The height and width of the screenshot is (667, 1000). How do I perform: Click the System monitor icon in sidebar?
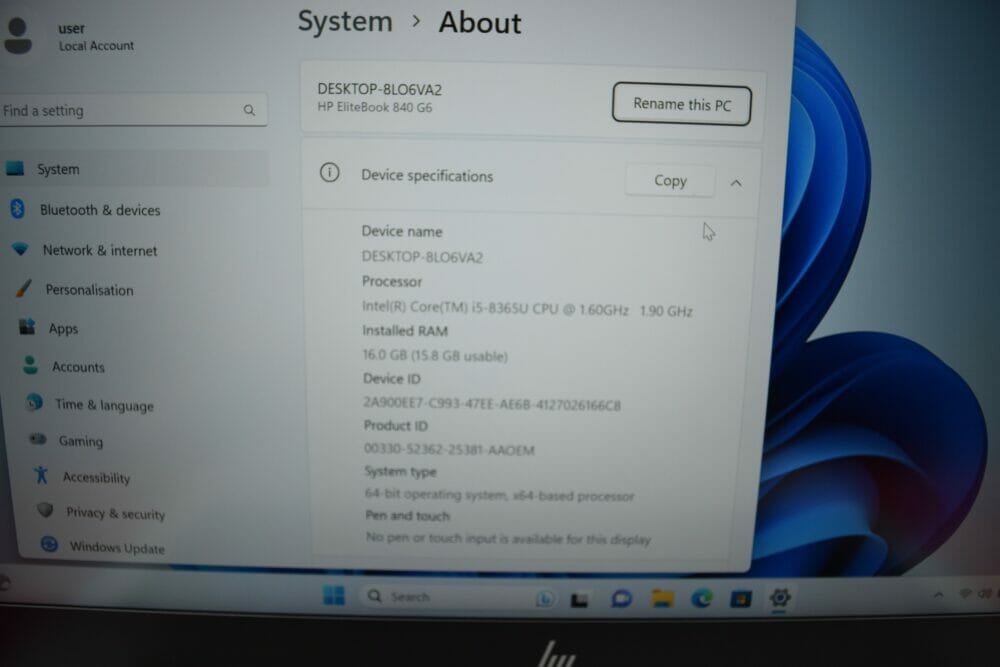(15, 168)
